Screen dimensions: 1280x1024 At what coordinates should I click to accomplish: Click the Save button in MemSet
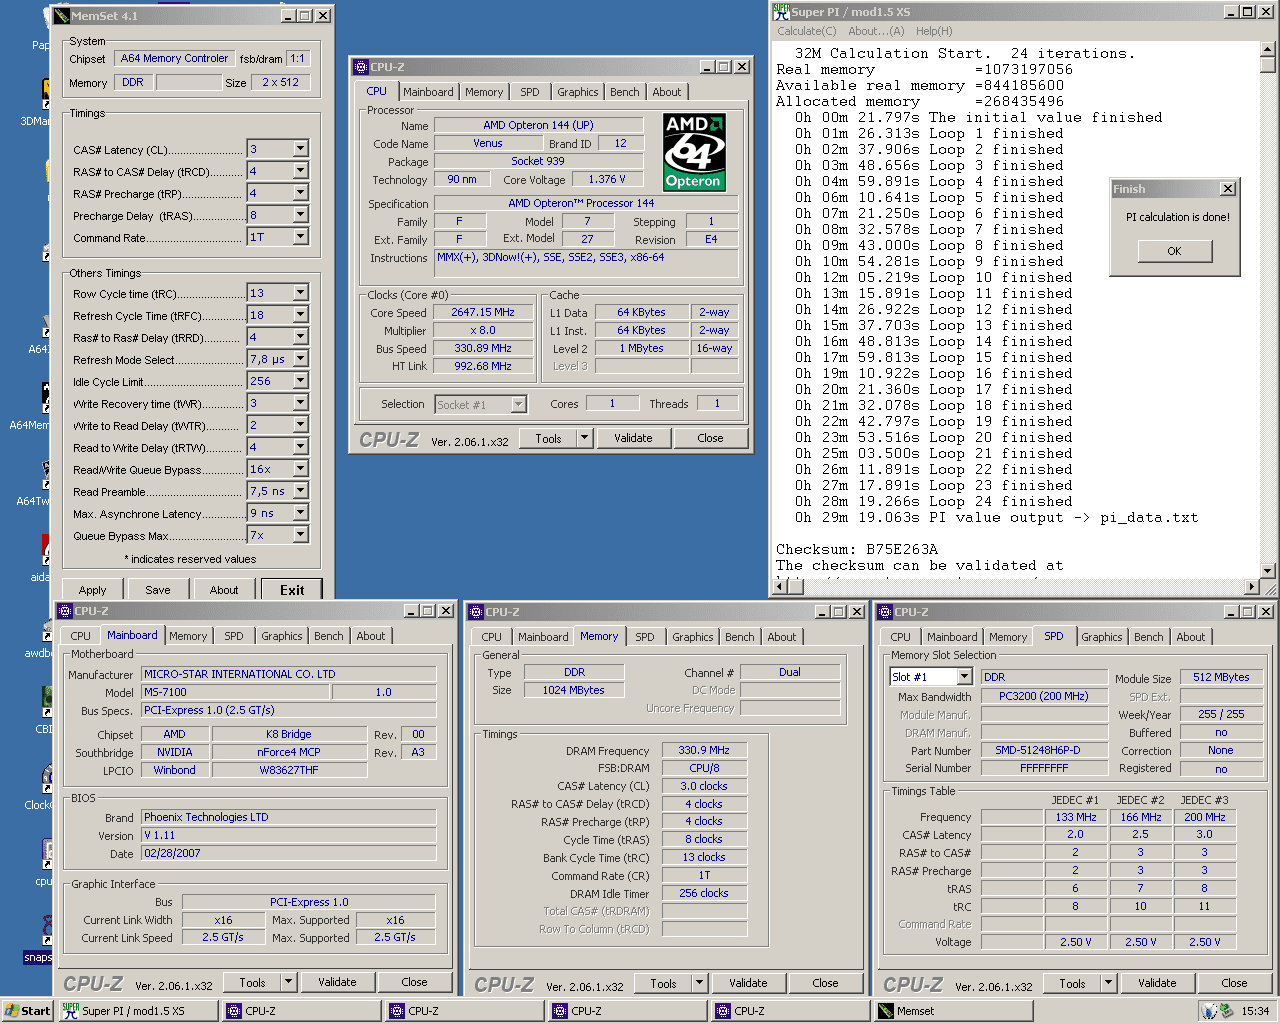coord(158,590)
